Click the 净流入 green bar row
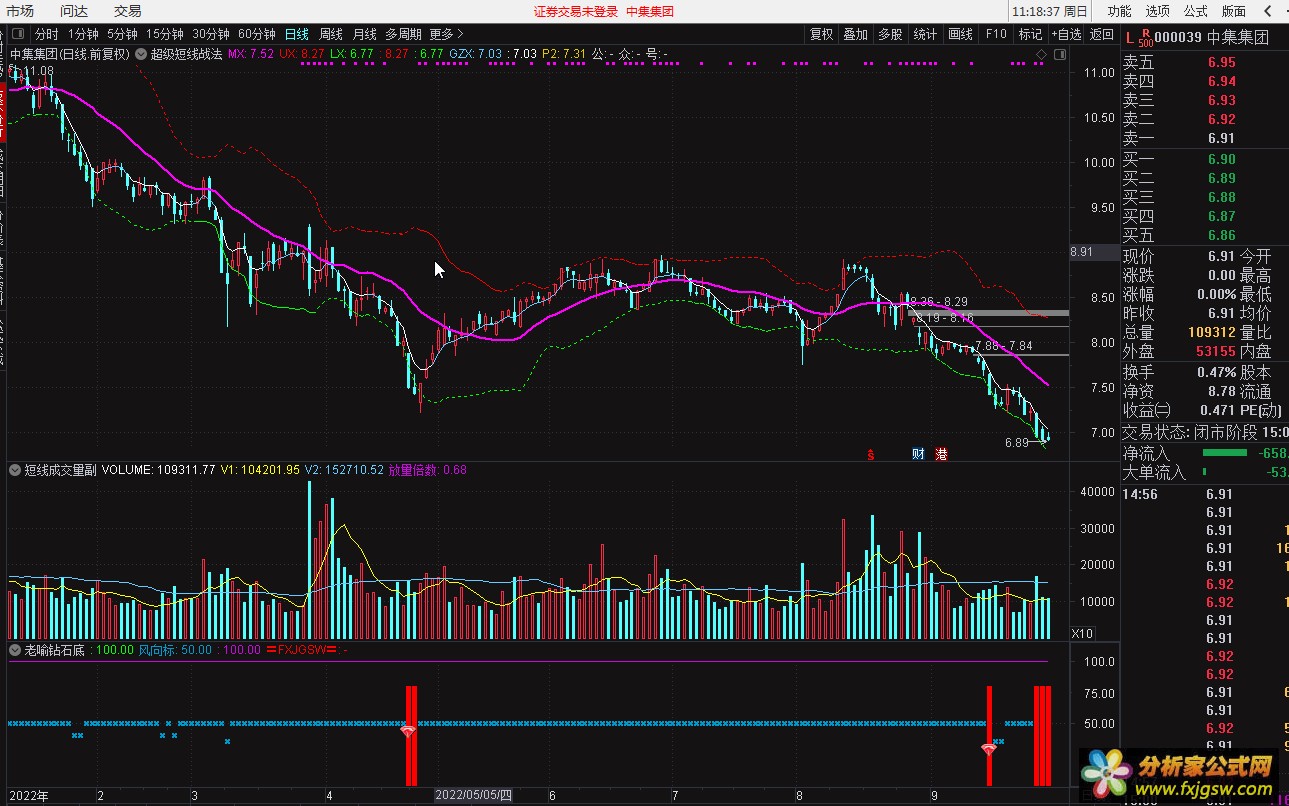1289x806 pixels. (x=1204, y=453)
